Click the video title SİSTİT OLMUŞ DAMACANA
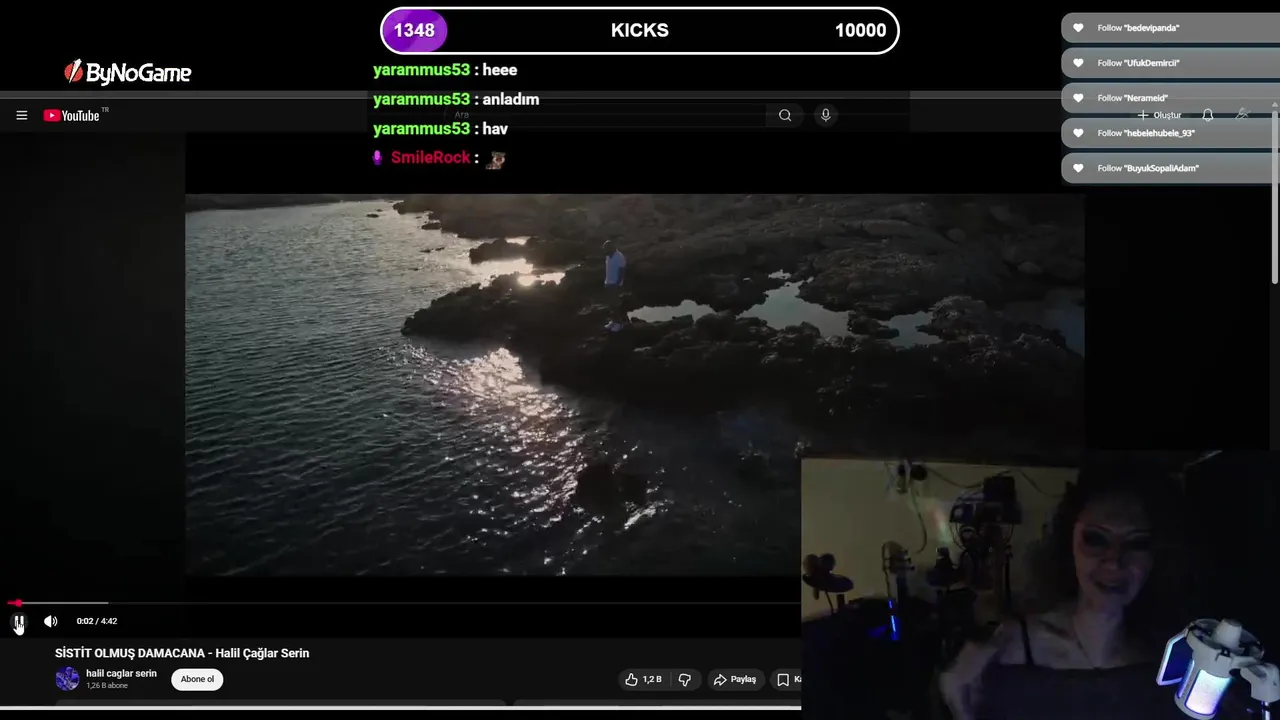Image resolution: width=1280 pixels, height=720 pixels. point(182,653)
